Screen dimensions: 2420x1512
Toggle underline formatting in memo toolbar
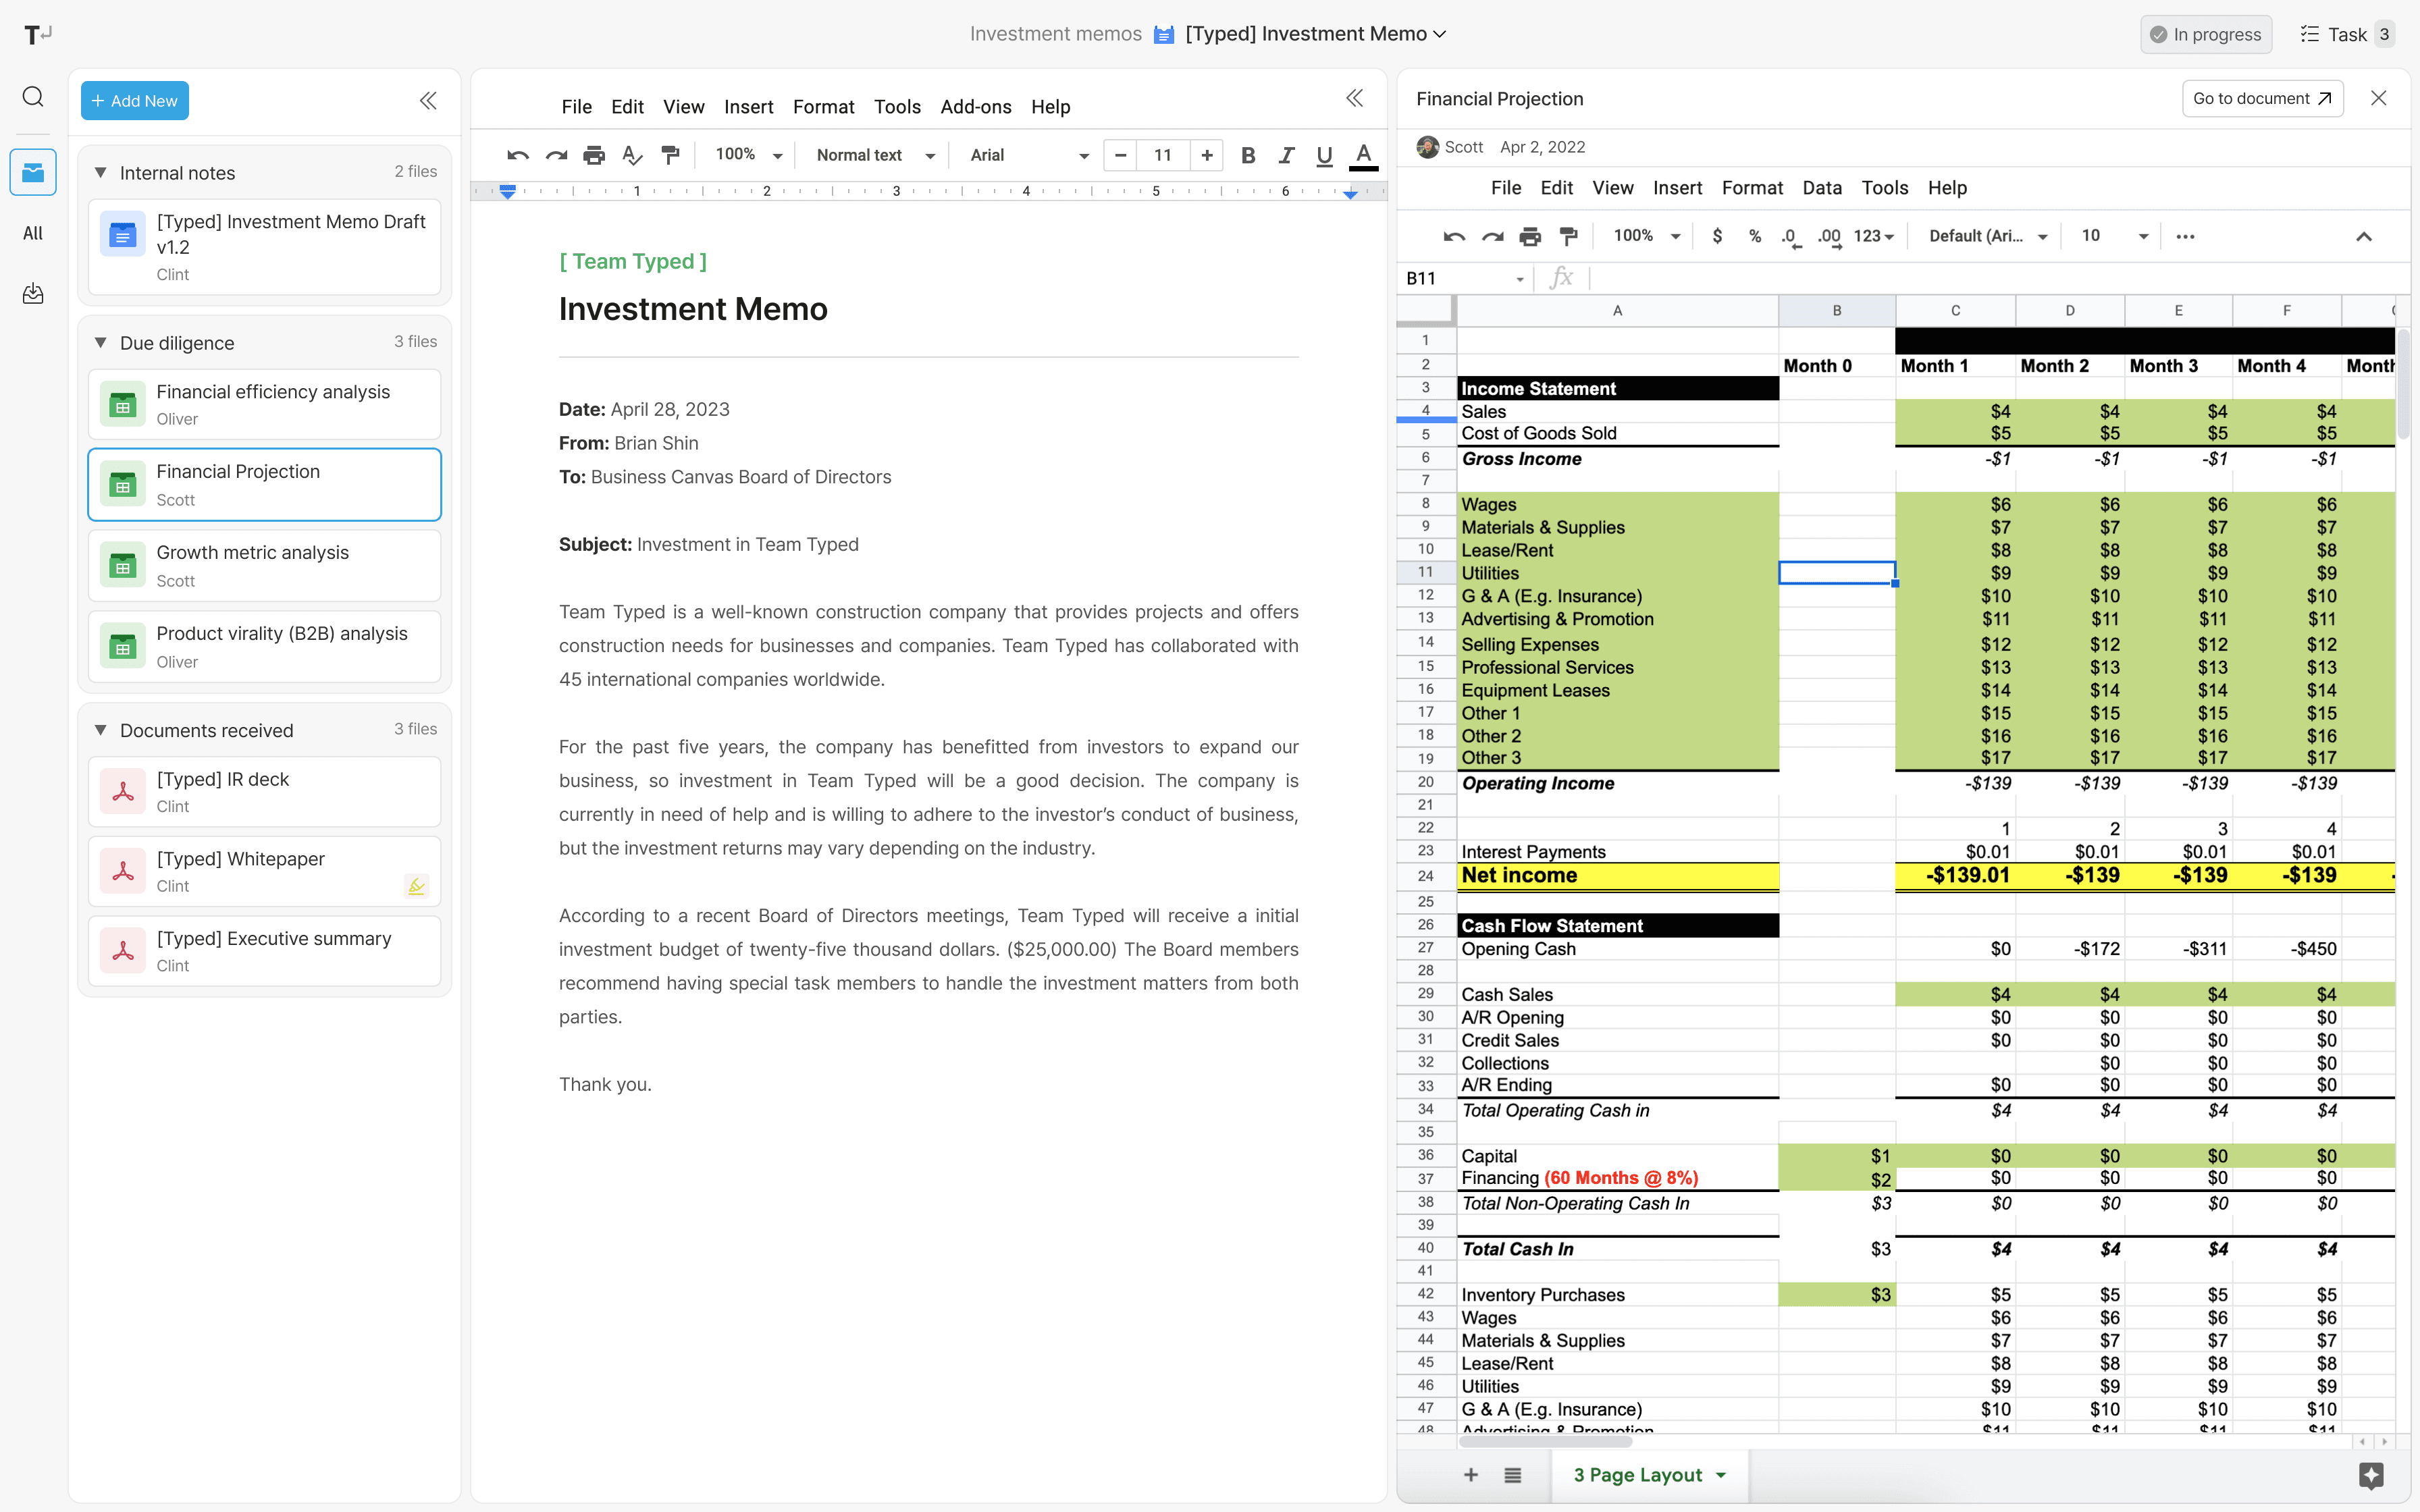coord(1324,155)
